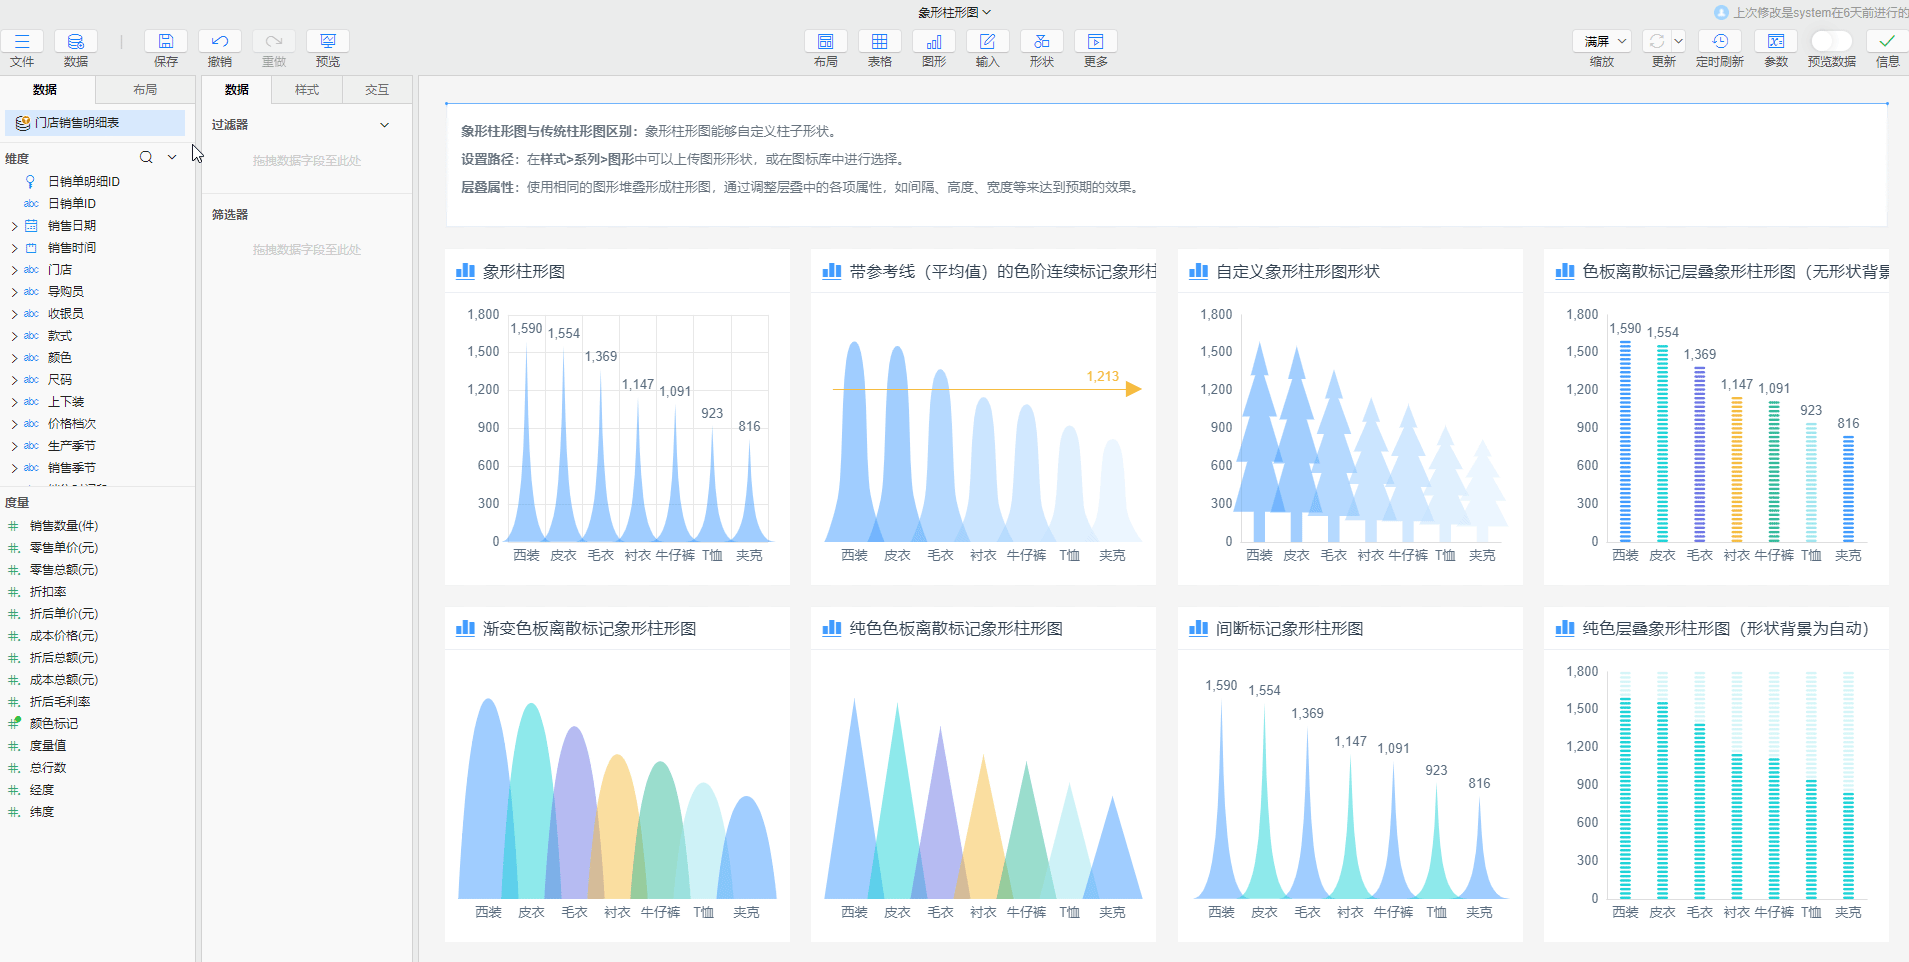Search dimensions with magnifier icon
Screen dimensions: 1909x962
146,157
